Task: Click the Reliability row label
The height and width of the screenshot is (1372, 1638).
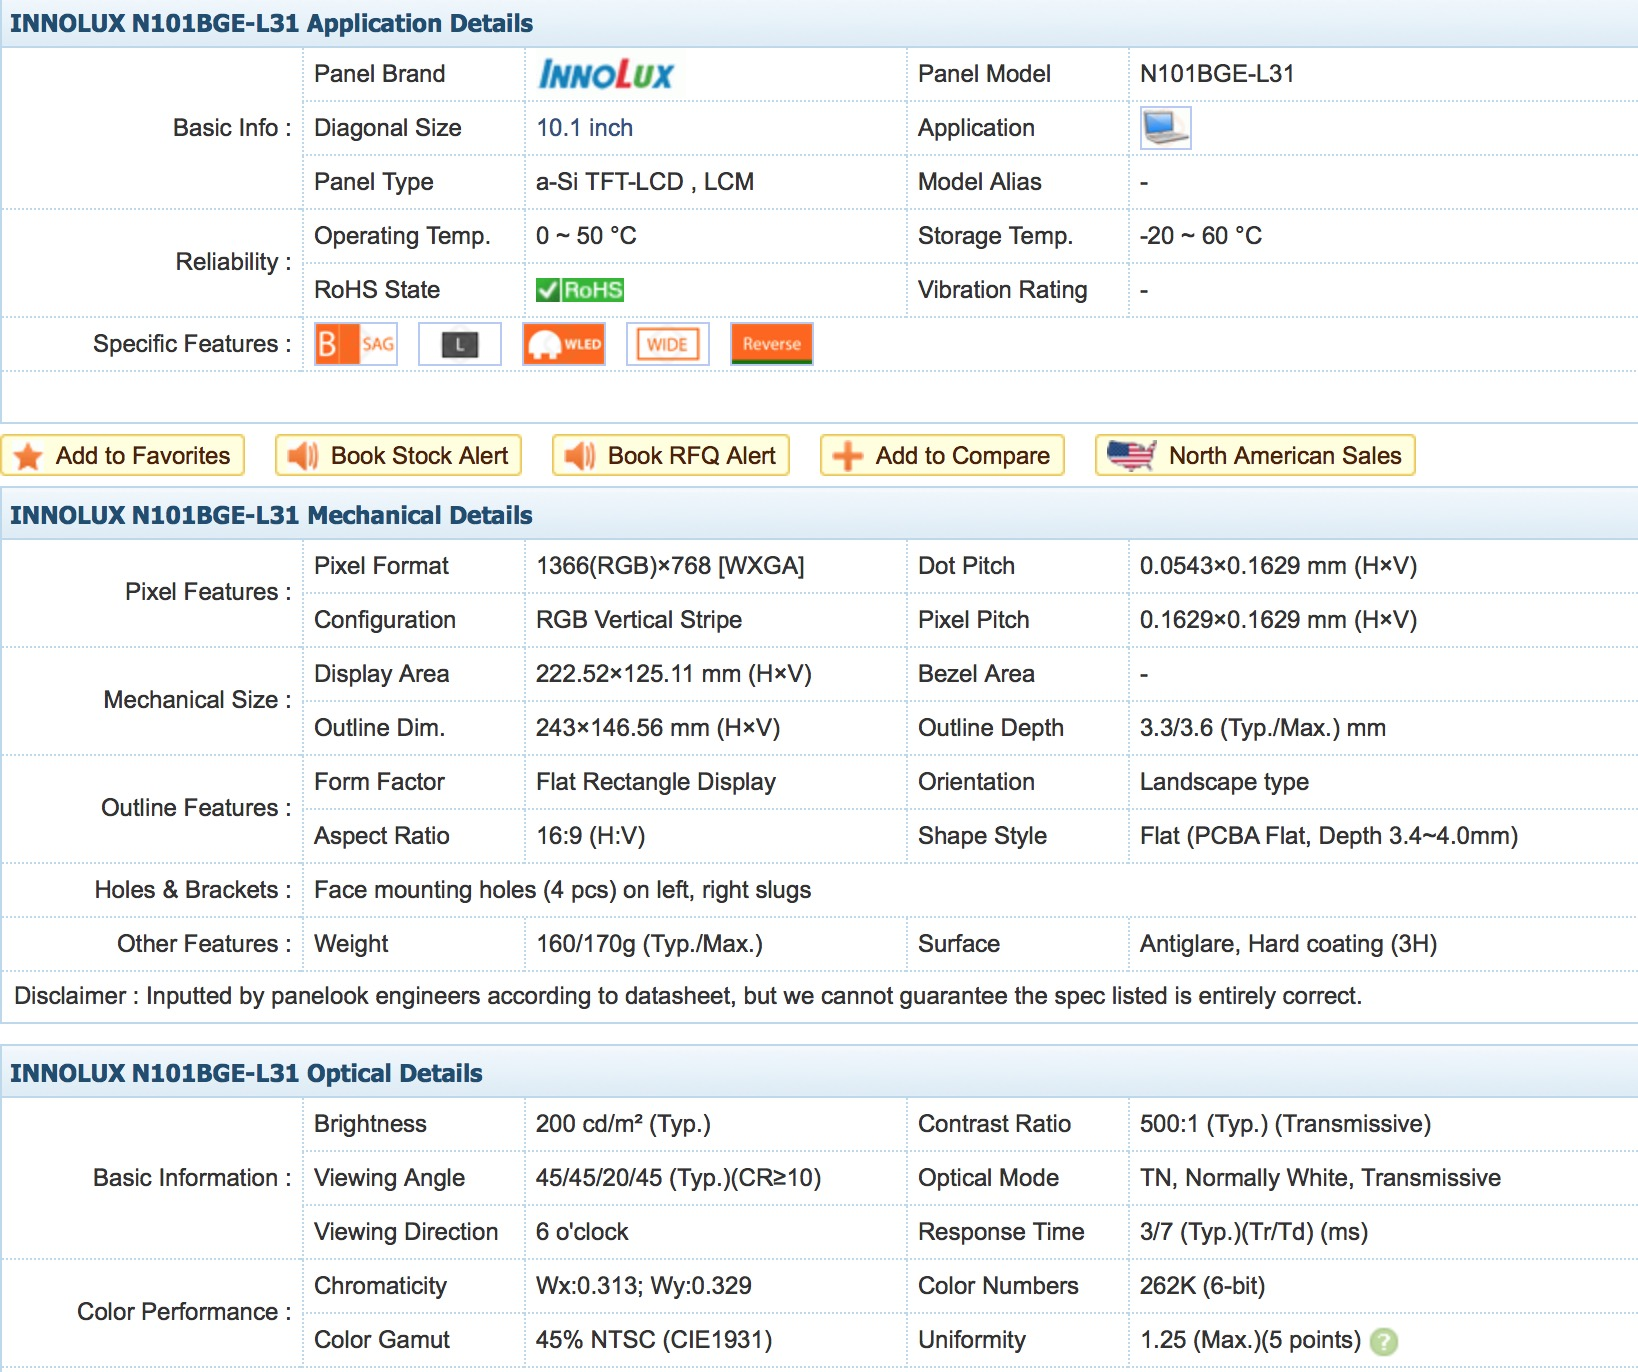Action: pyautogui.click(x=233, y=262)
